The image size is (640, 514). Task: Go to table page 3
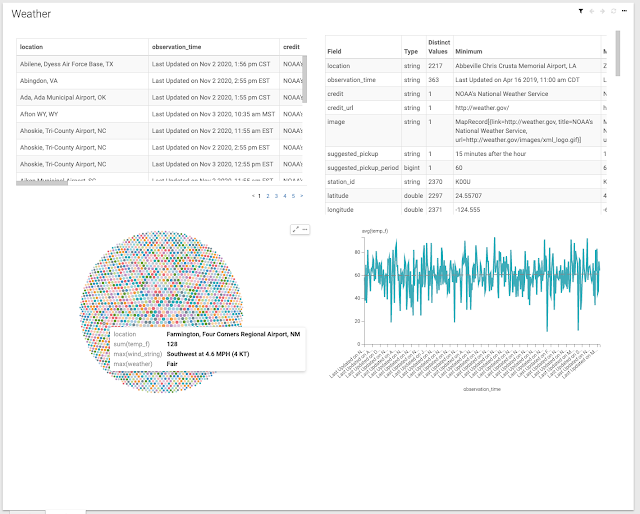[x=276, y=196]
